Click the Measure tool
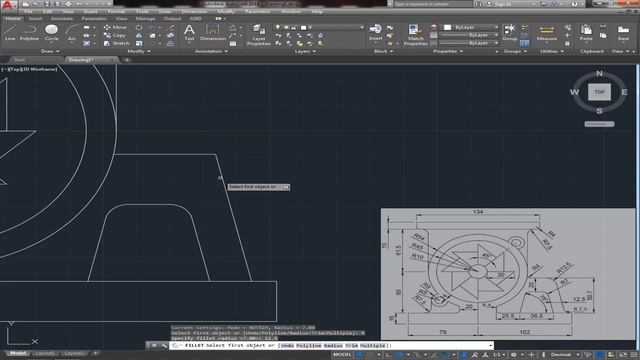 (547, 32)
